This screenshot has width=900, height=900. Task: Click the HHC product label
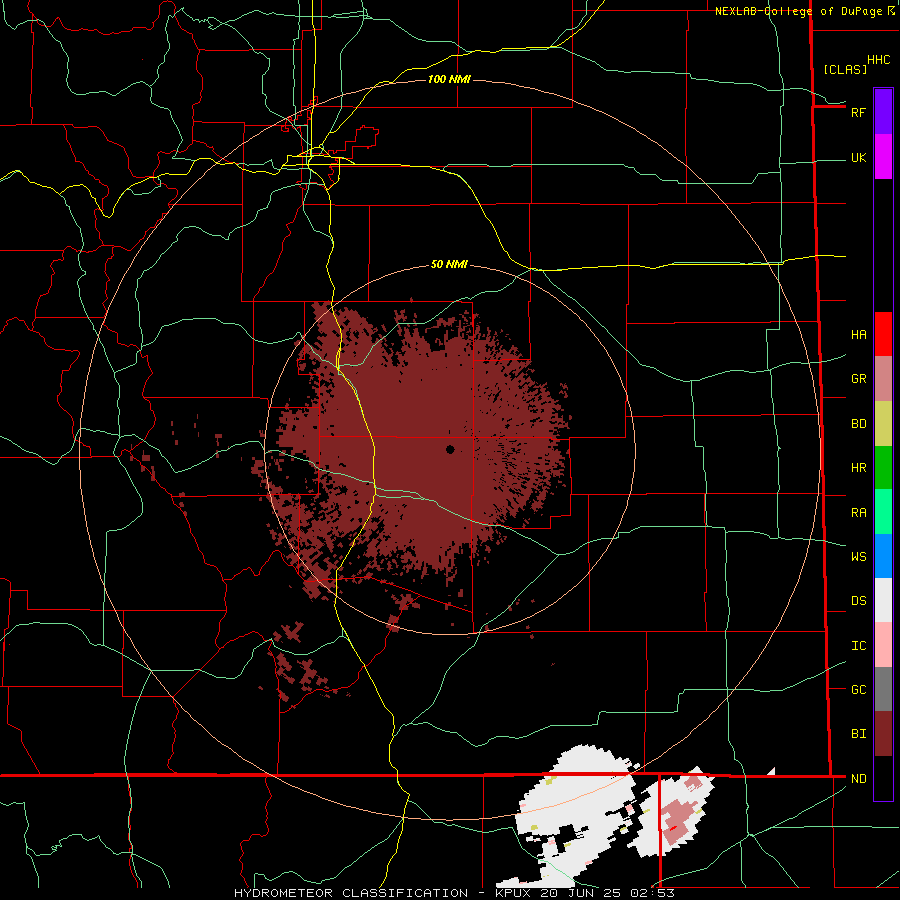[879, 60]
